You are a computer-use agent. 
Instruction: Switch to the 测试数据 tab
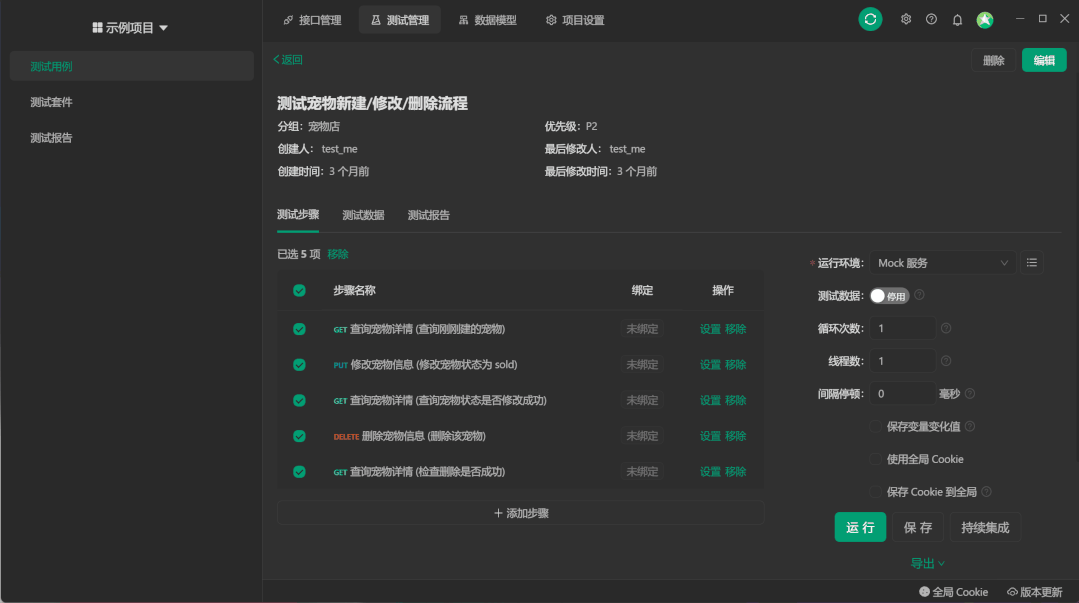(361, 214)
